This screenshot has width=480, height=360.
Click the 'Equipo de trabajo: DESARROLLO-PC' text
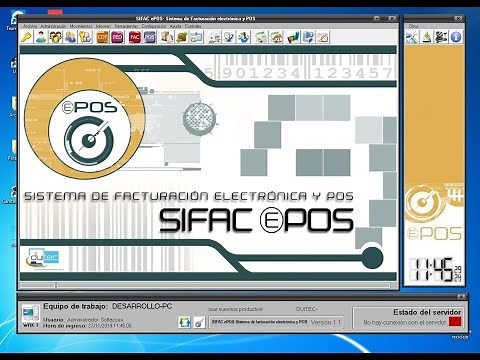click(108, 306)
